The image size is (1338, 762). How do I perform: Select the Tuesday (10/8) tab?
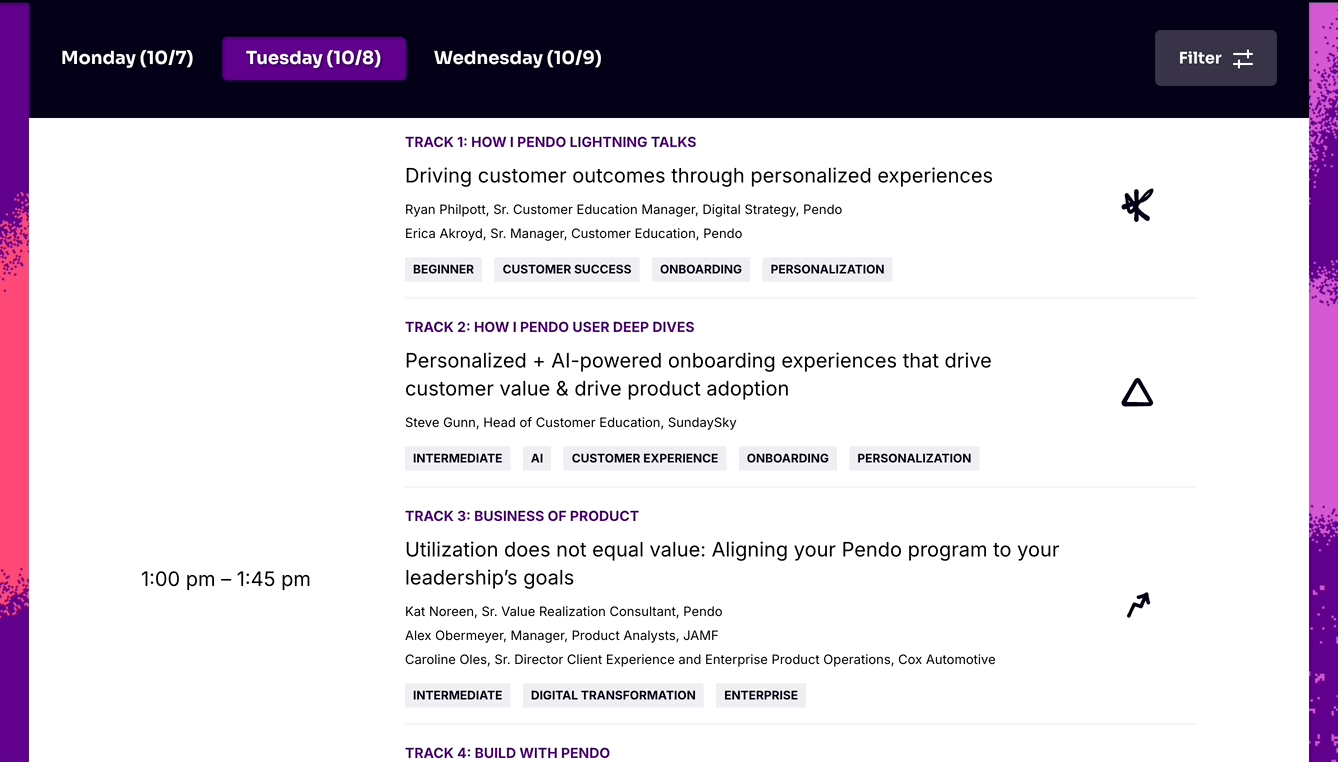tap(314, 58)
